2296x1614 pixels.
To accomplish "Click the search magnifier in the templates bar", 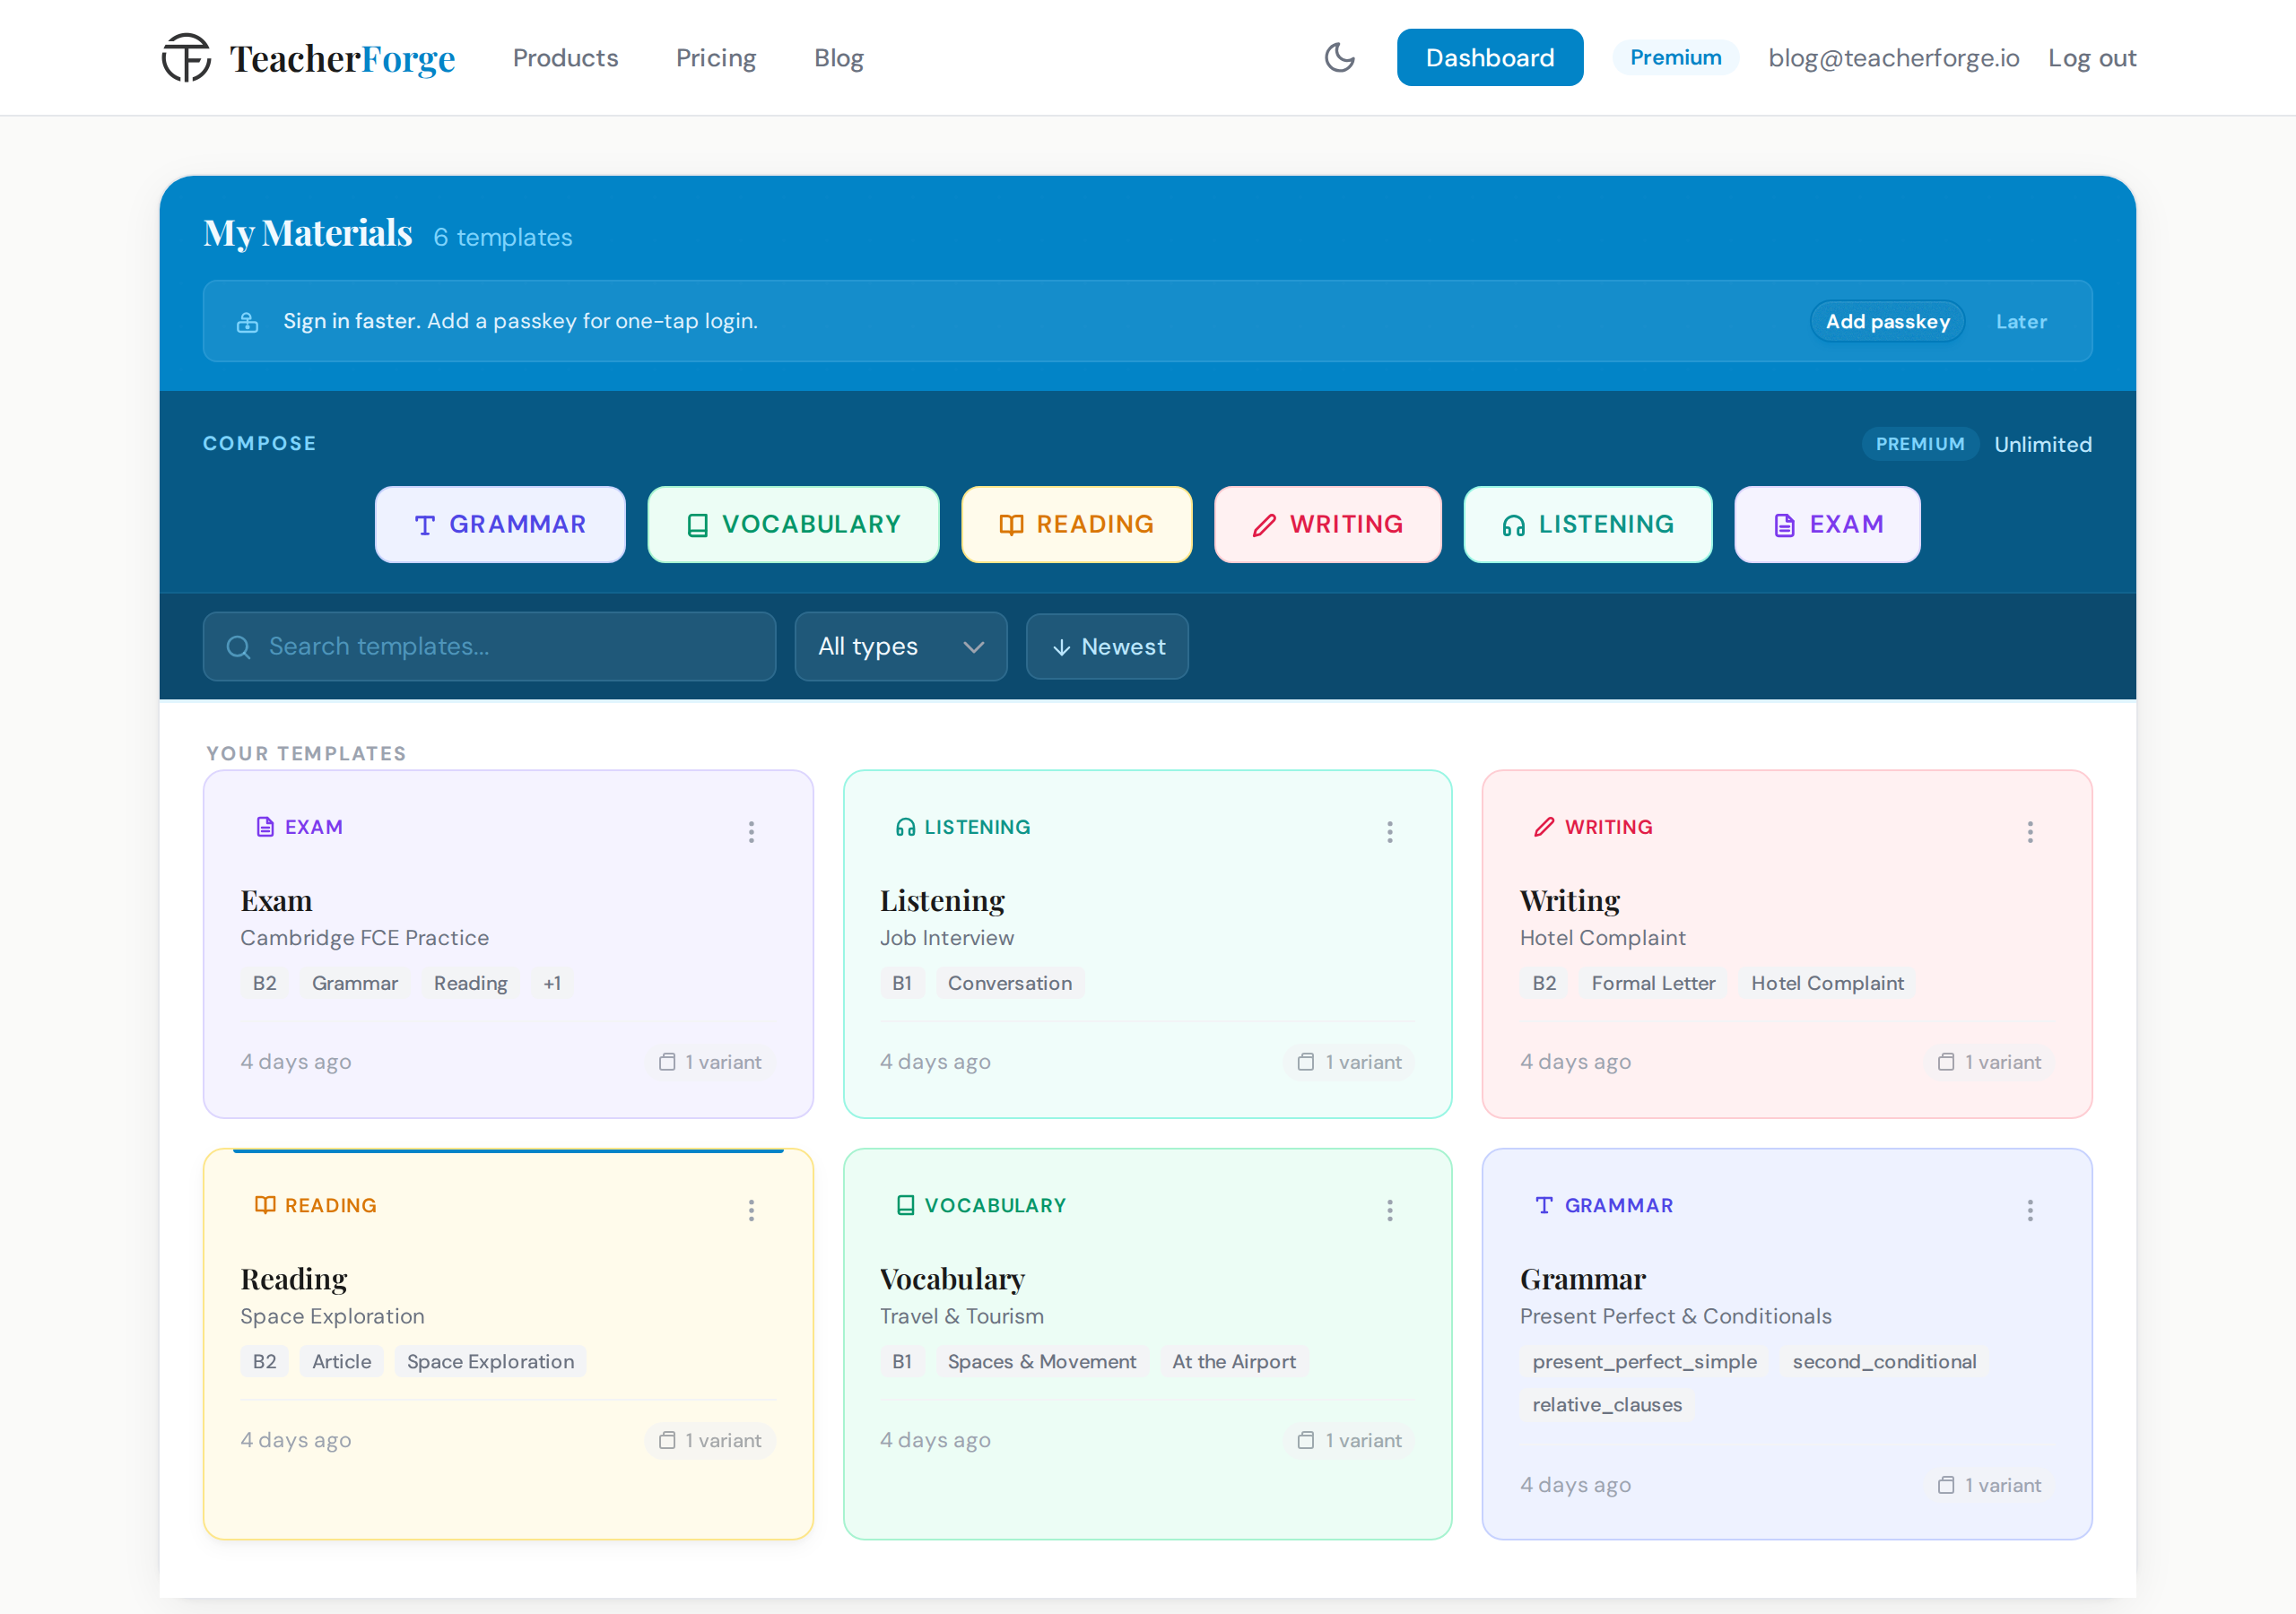I will coord(239,646).
